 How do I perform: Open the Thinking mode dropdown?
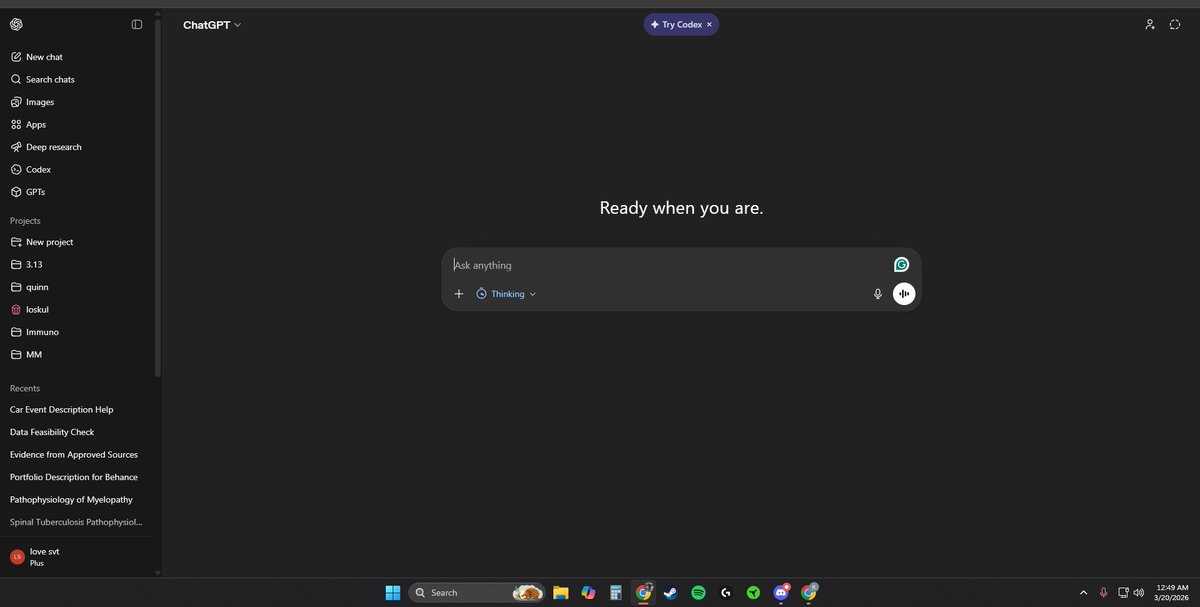506,294
